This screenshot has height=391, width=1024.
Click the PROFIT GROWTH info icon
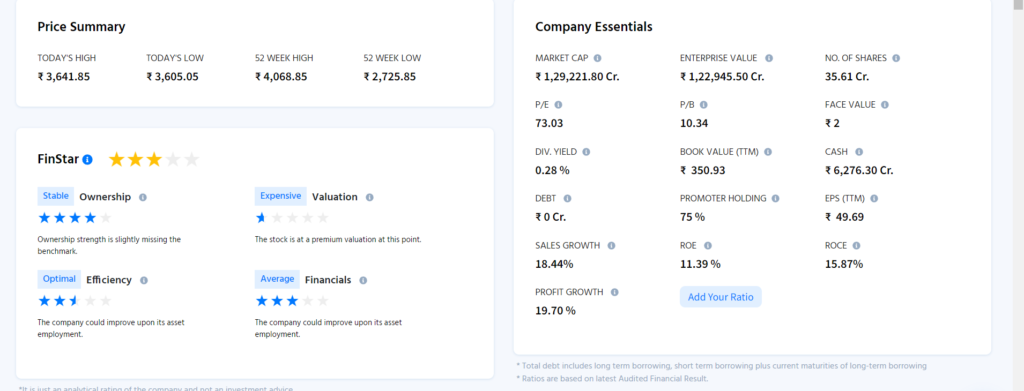pyautogui.click(x=615, y=292)
